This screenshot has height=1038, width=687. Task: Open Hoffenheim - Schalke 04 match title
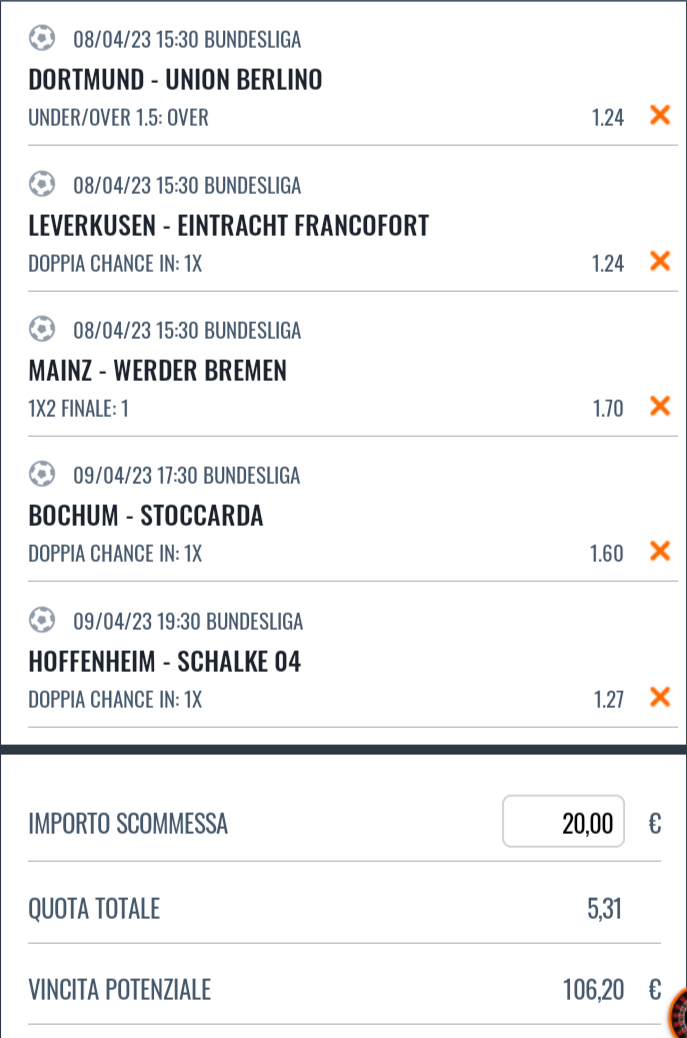click(165, 662)
